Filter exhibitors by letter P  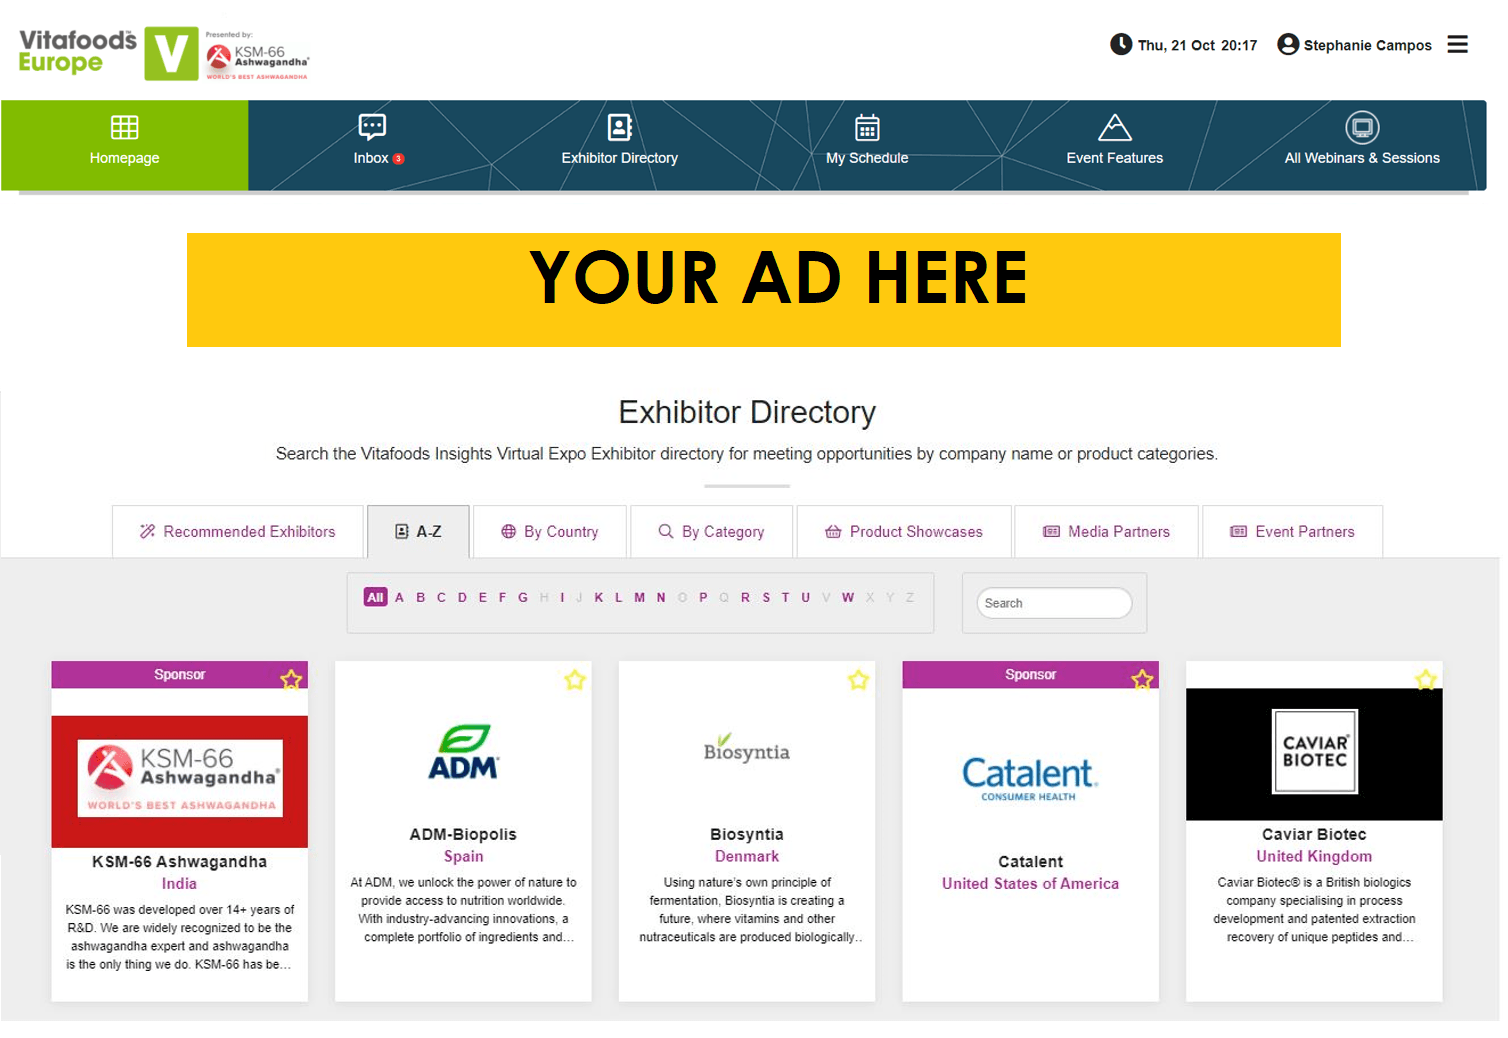point(703,597)
